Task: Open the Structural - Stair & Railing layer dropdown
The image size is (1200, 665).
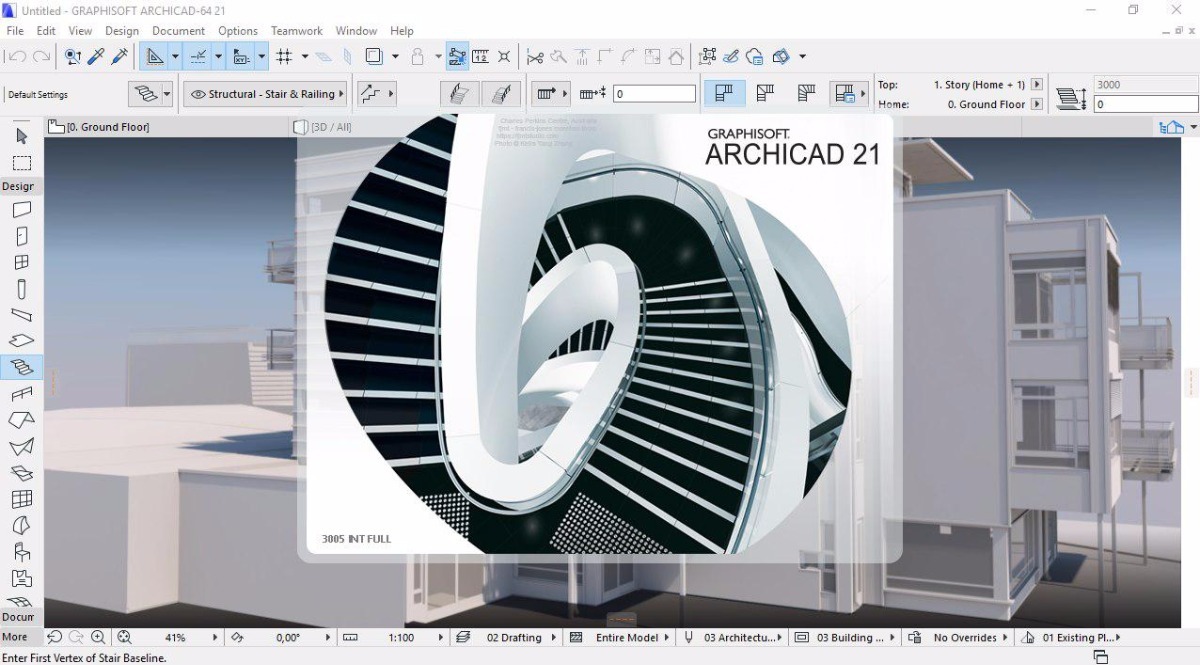Action: 265,94
